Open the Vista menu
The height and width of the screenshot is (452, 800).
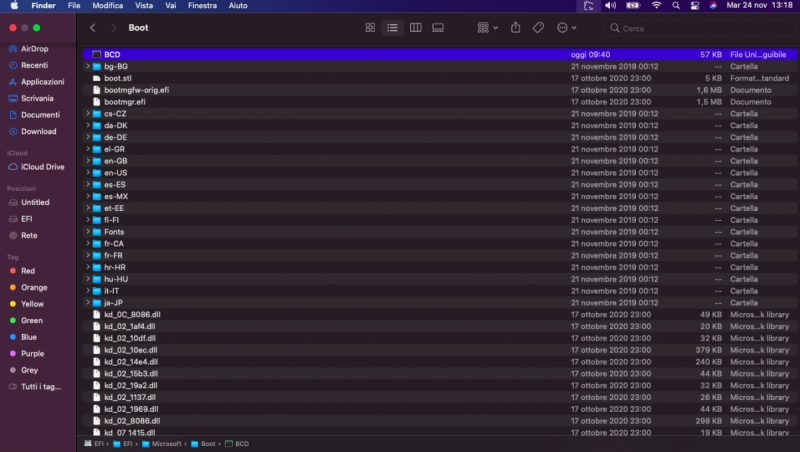(144, 6)
